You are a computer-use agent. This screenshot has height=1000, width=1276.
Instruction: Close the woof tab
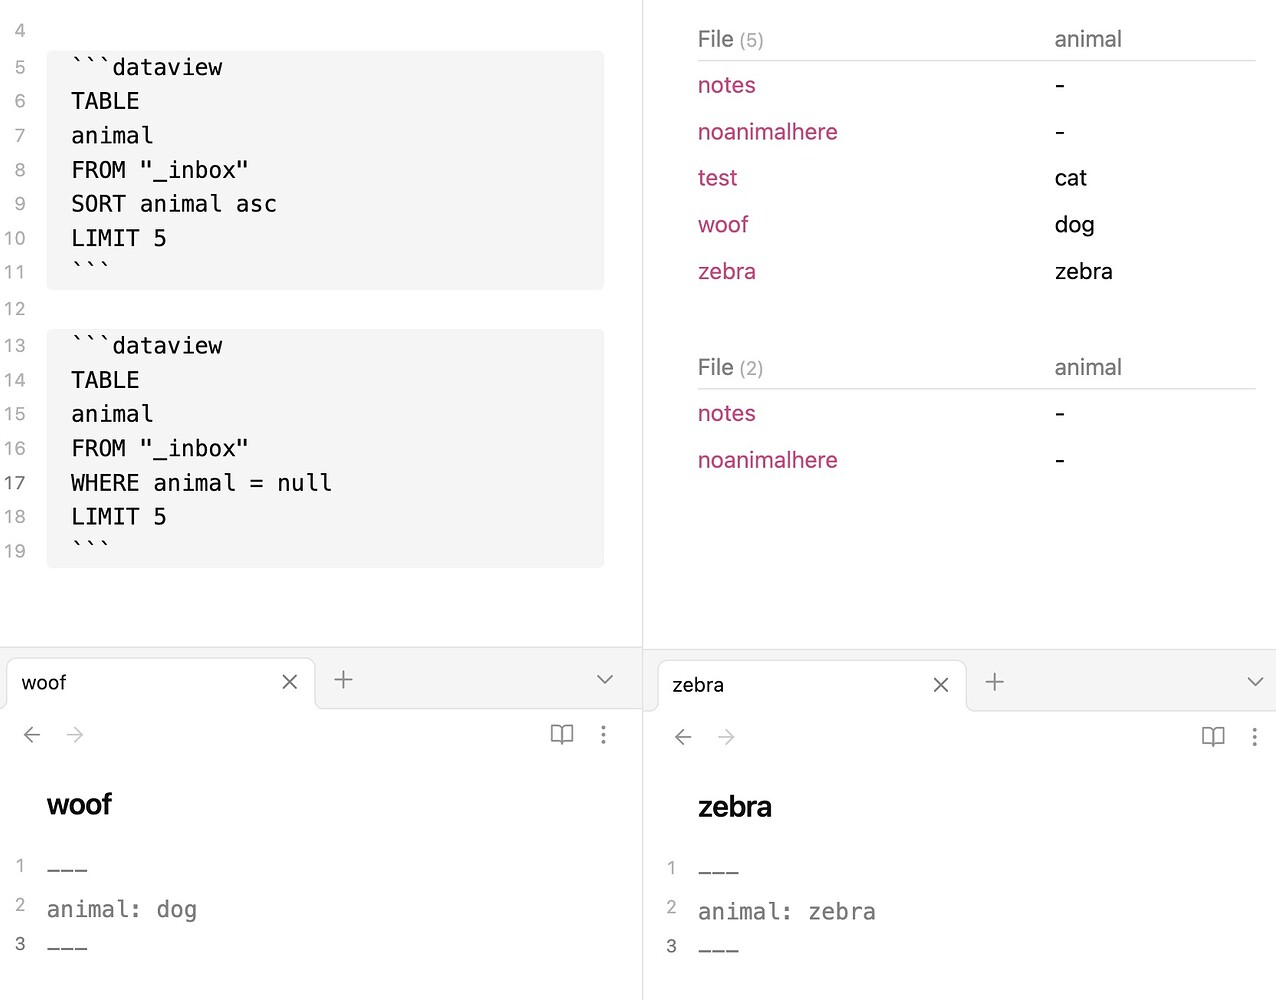pyautogui.click(x=290, y=682)
